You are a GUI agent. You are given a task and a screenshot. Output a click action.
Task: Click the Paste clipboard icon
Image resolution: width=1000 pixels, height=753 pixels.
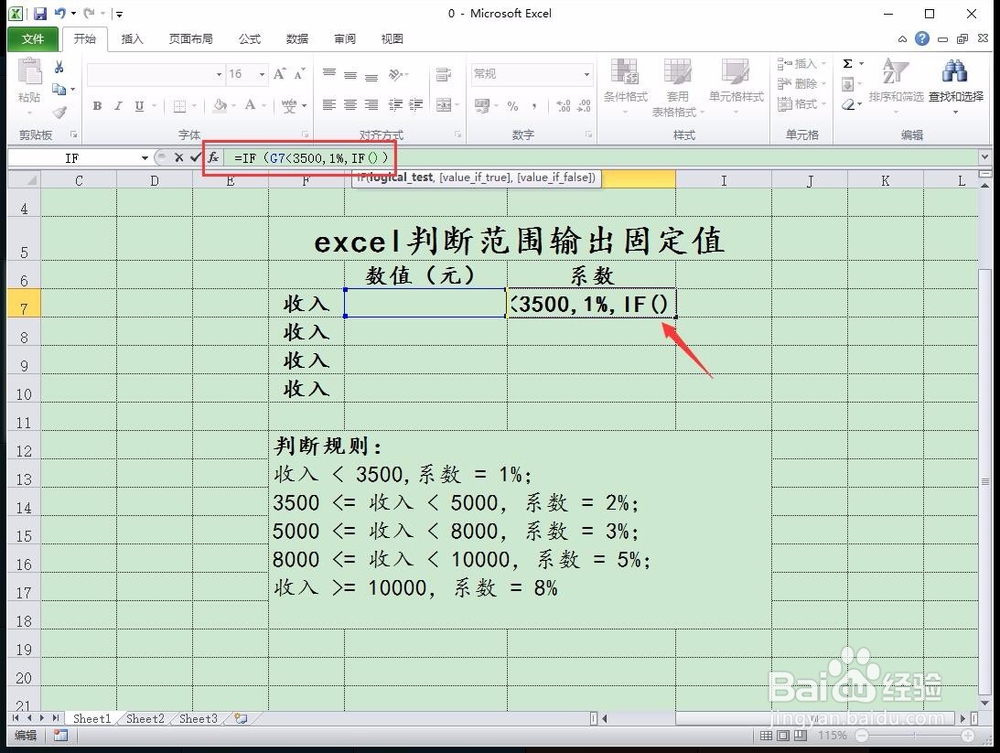tap(29, 73)
